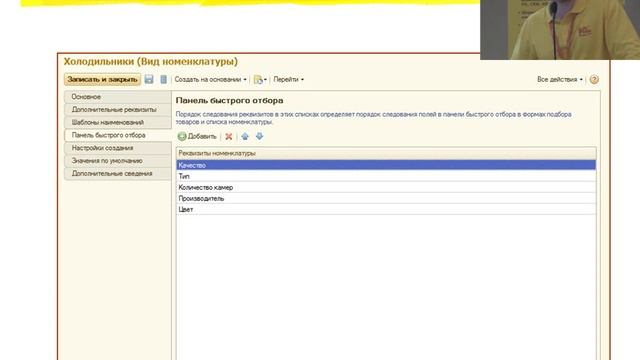
Task: Open Дополнительные реквизиты tab
Action: [x=118, y=109]
